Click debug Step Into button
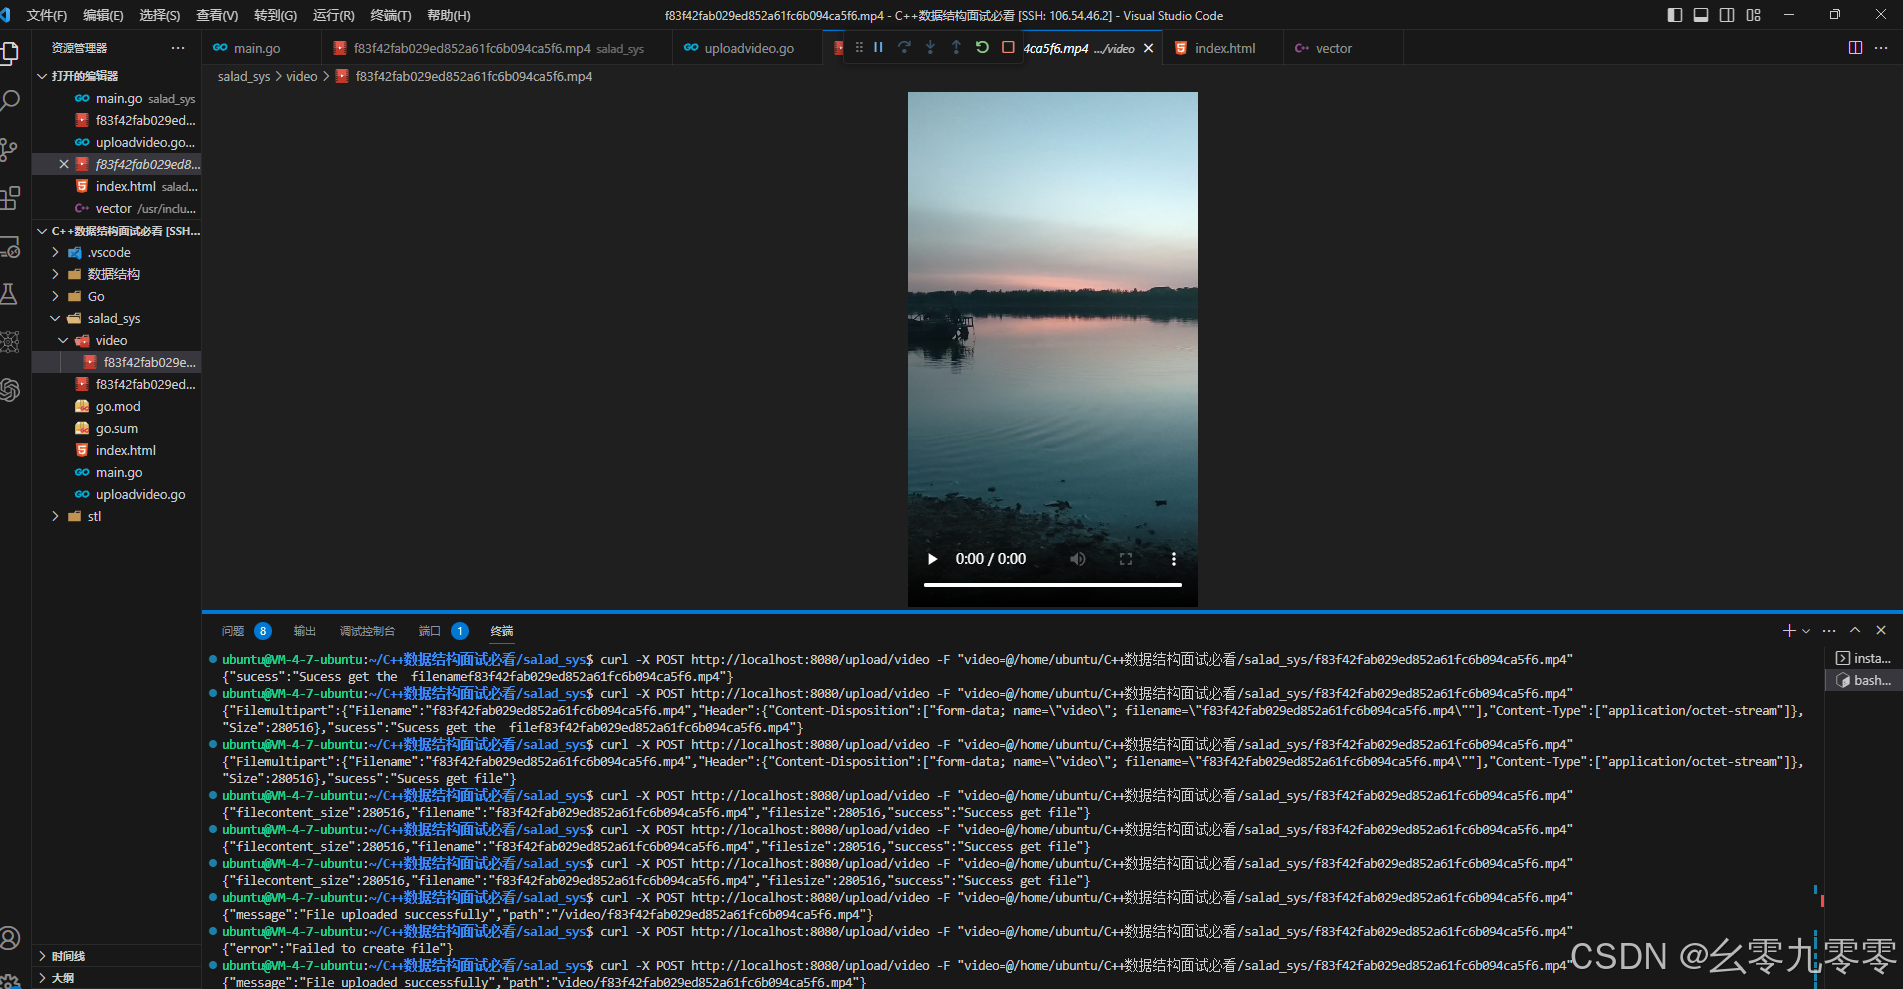 pos(930,47)
